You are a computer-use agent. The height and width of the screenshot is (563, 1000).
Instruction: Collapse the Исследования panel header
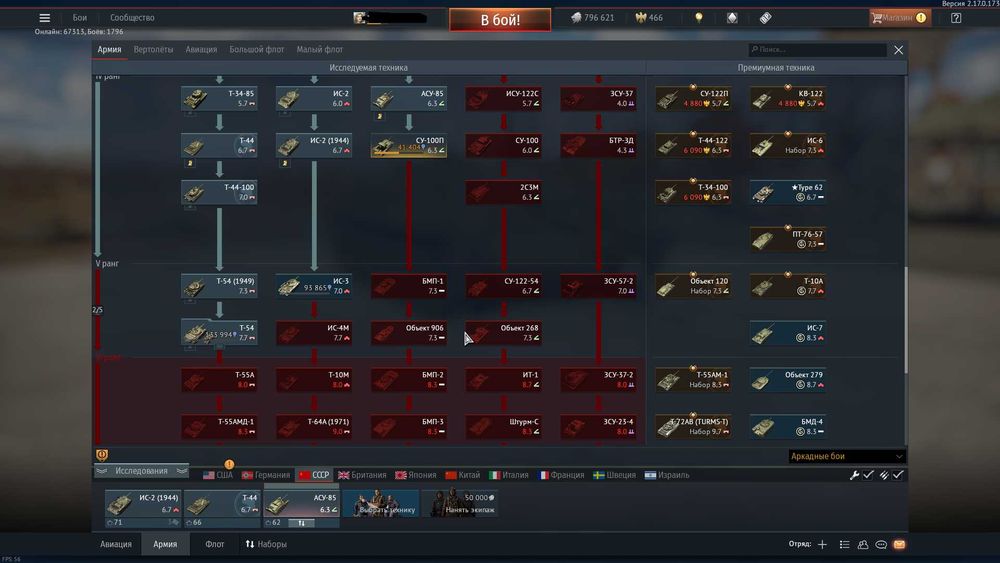(x=142, y=471)
